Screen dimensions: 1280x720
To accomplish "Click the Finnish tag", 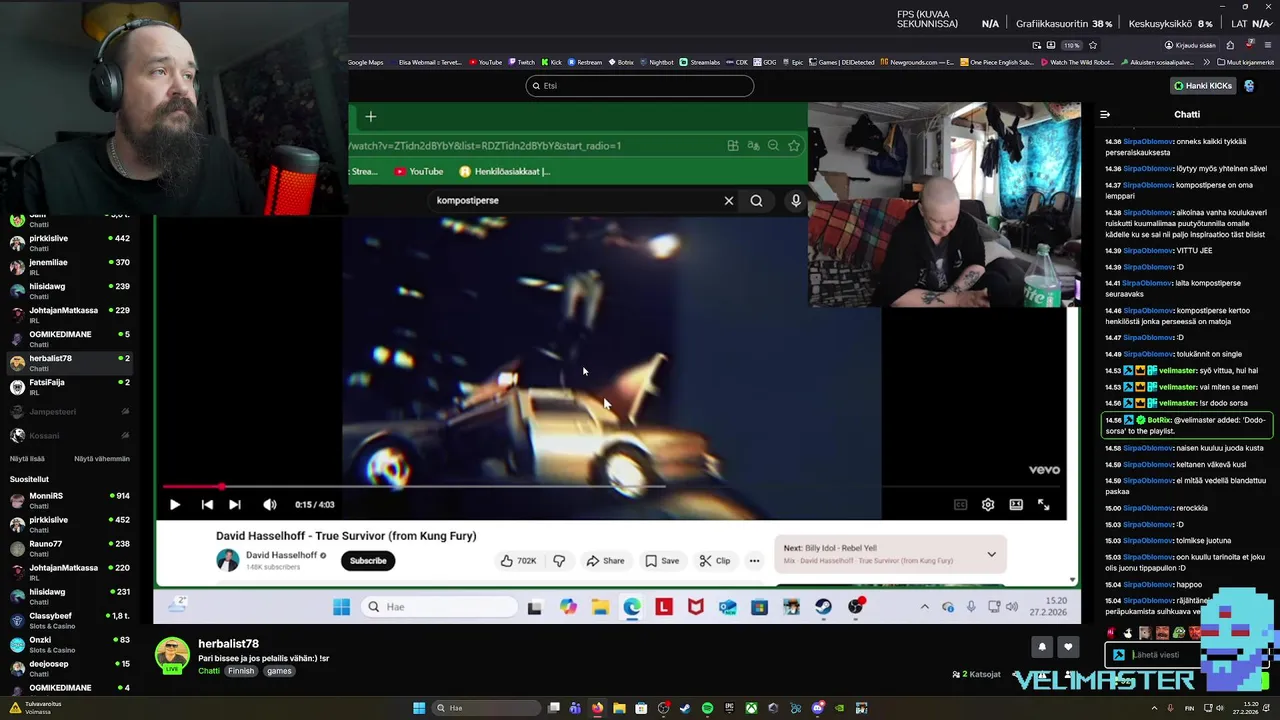I will point(241,671).
